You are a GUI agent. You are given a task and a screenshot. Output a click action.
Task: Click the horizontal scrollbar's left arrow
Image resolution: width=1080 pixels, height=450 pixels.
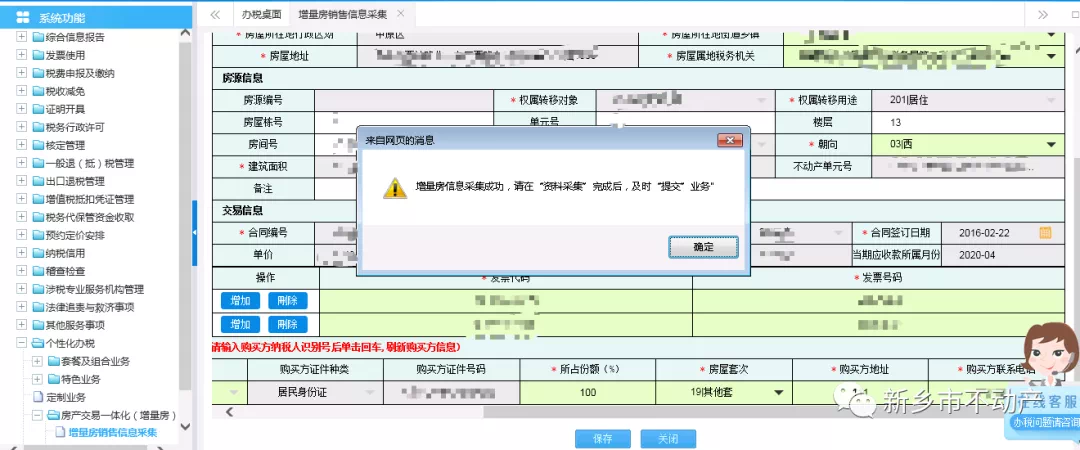pyautogui.click(x=229, y=412)
